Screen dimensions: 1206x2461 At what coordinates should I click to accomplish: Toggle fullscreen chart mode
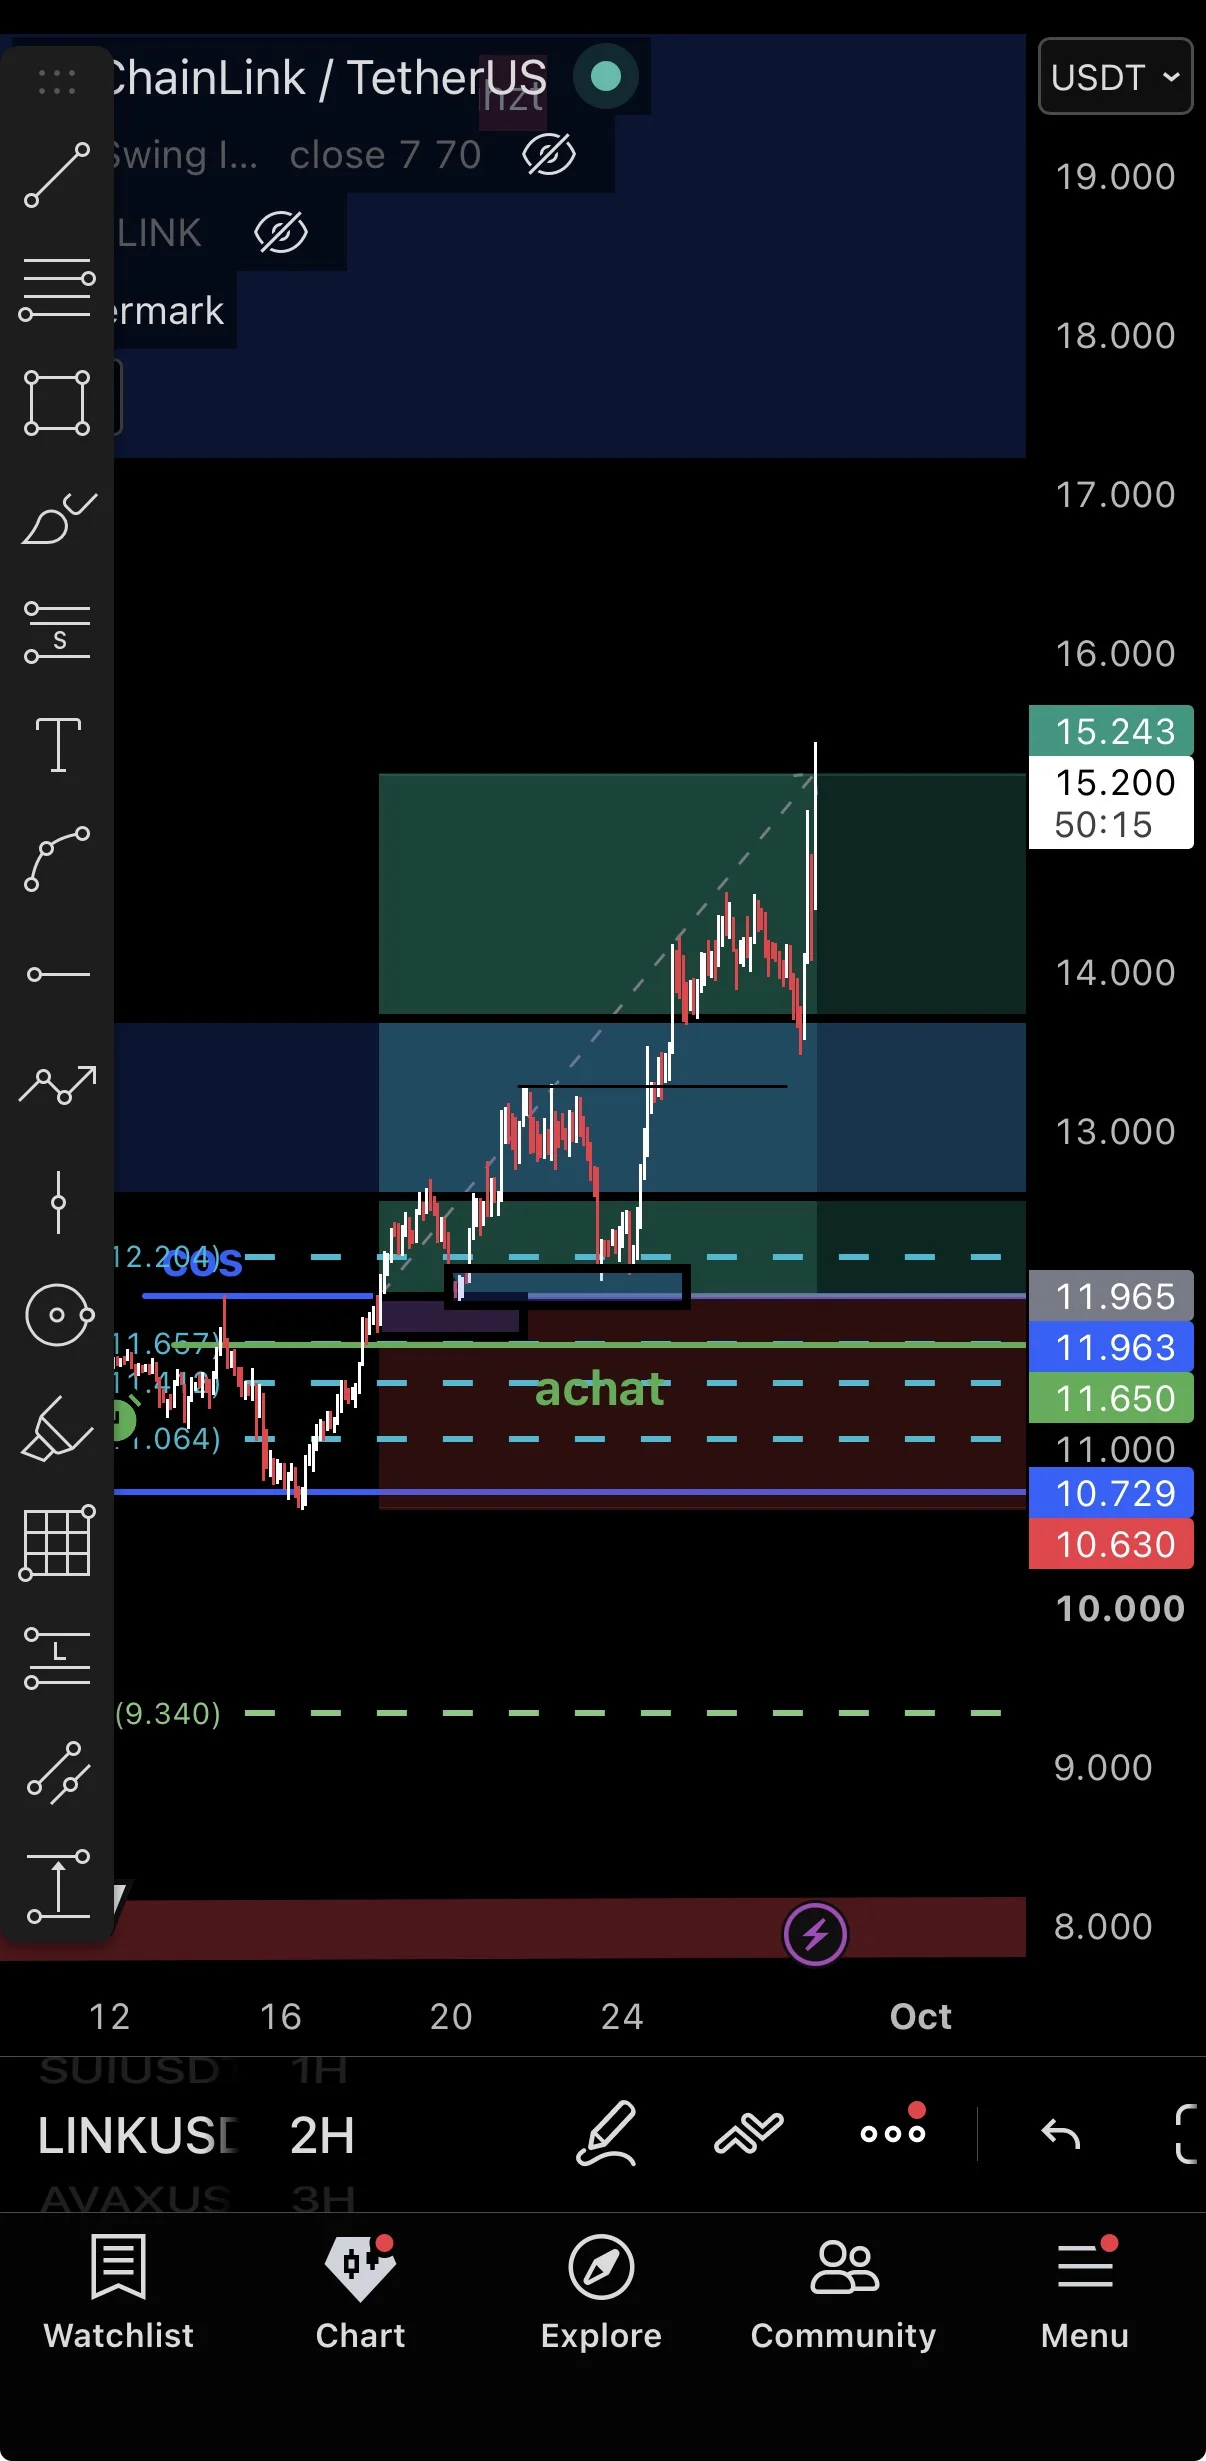click(1186, 2133)
